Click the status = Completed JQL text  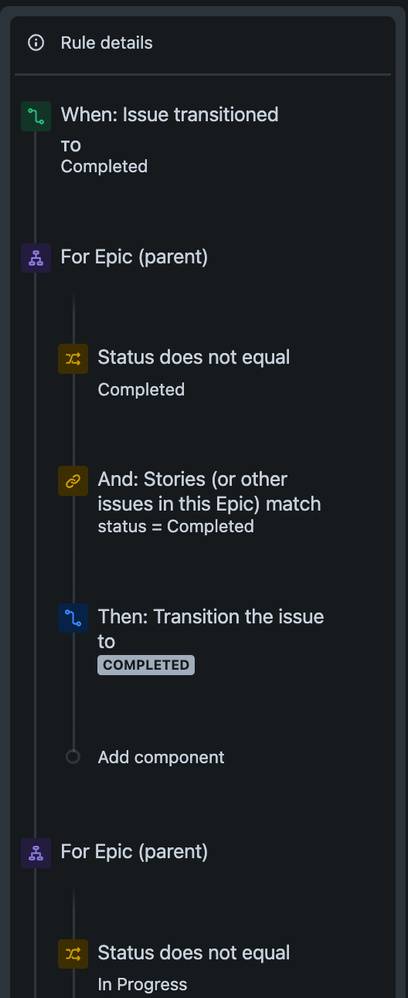[176, 526]
